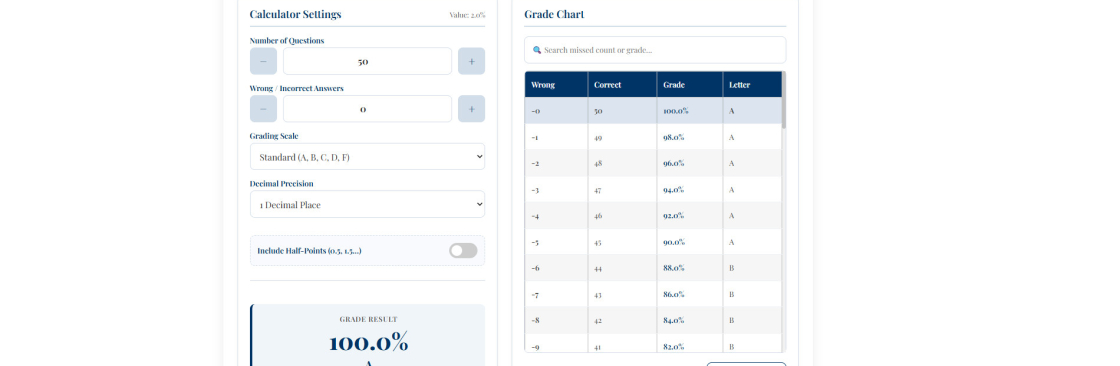Increase Wrong Answers with plus button
Viewport: 1120px width, 366px height.
click(471, 109)
